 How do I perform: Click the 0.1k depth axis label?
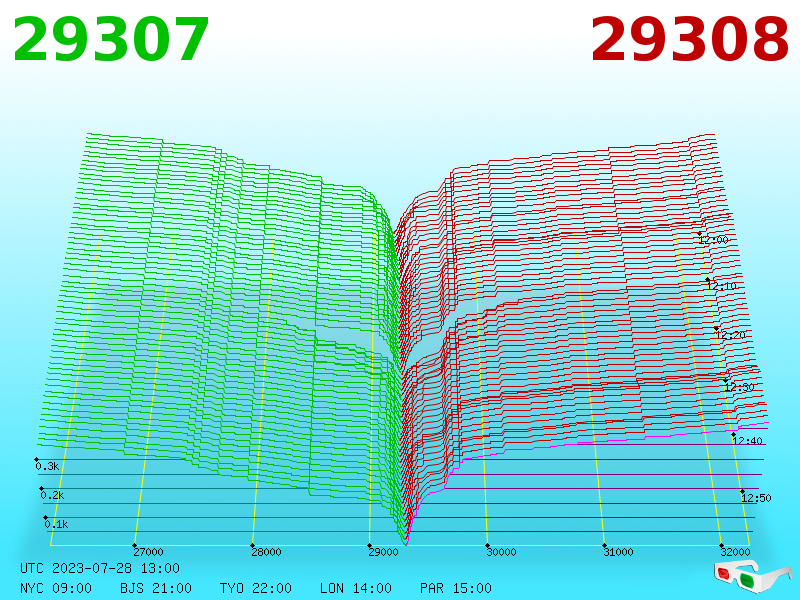[56, 524]
